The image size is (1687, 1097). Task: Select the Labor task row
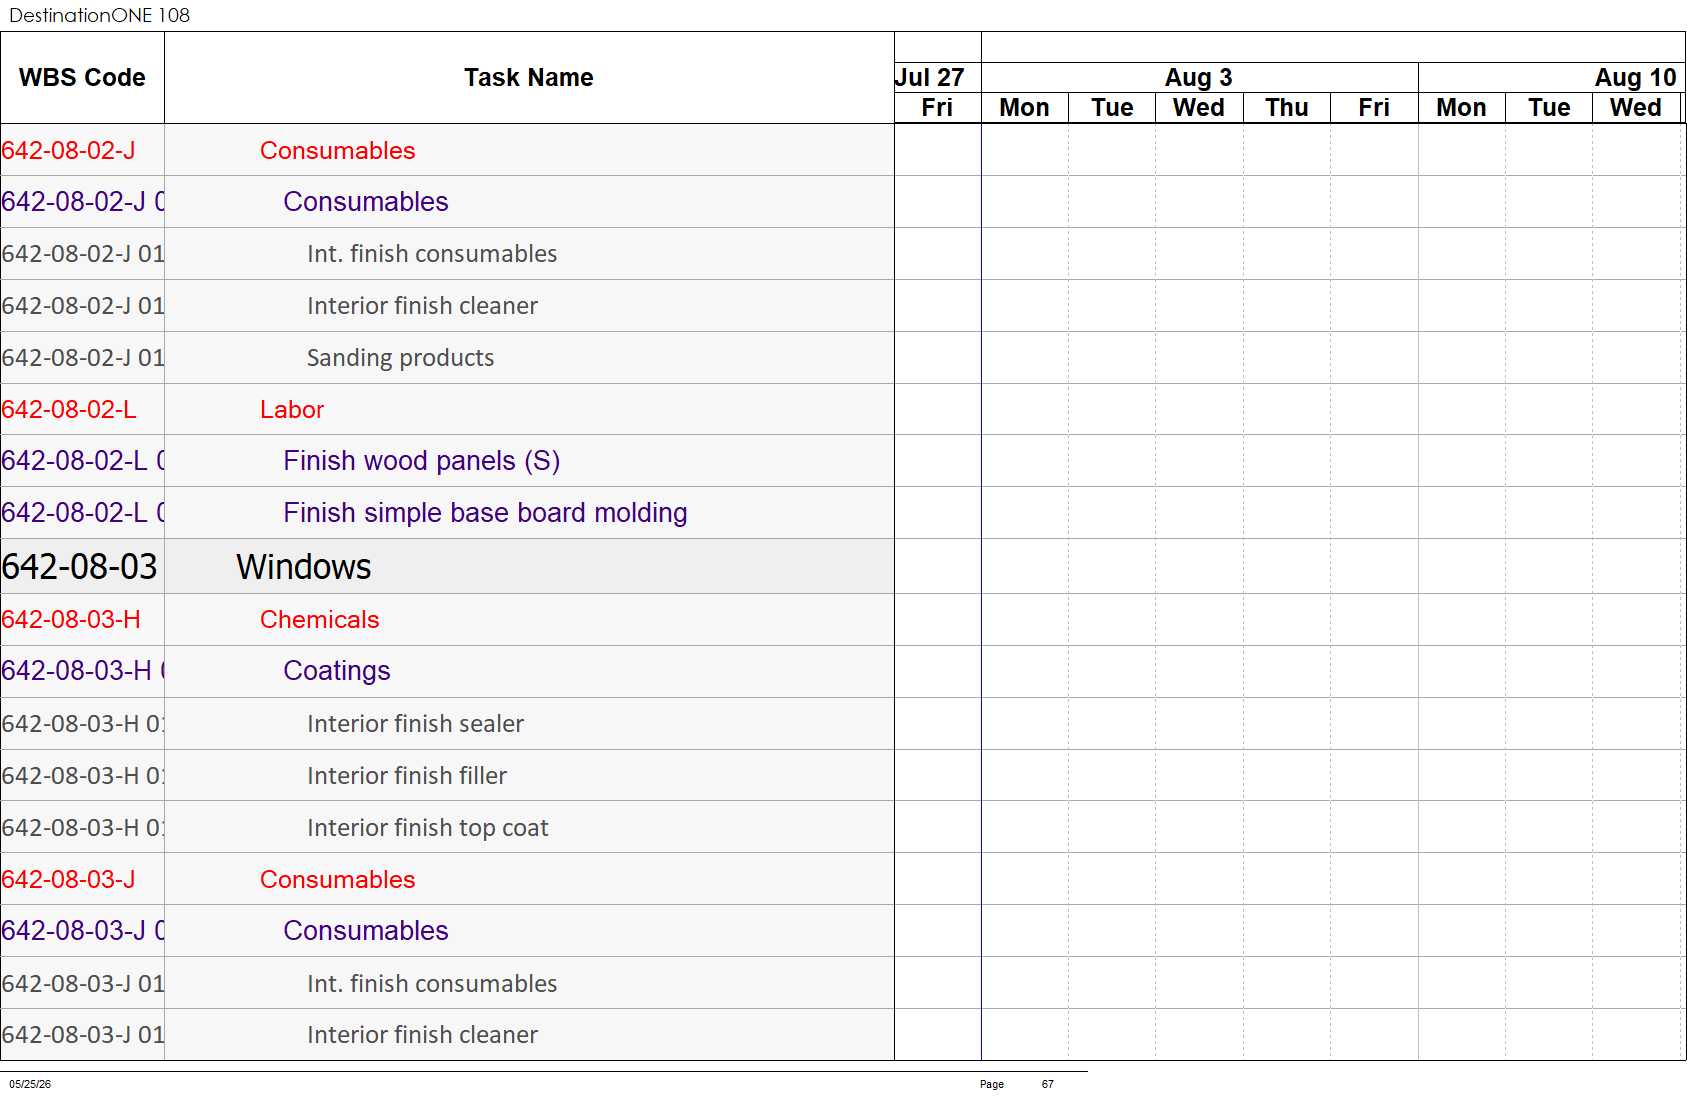pyautogui.click(x=447, y=410)
